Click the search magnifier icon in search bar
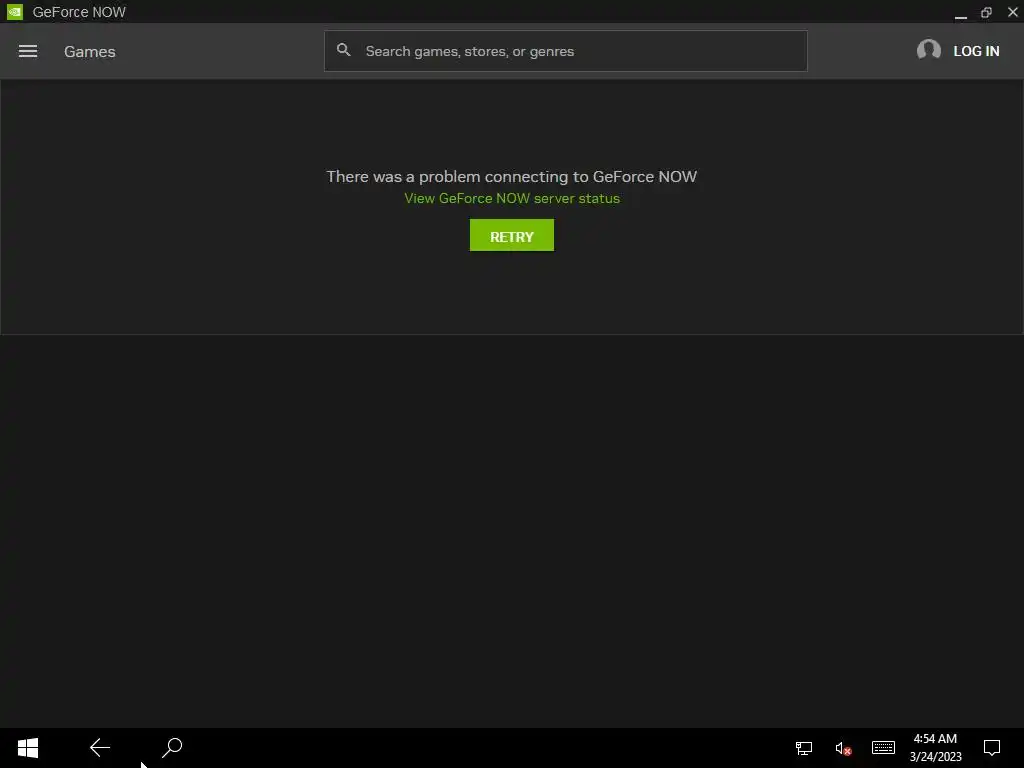Viewport: 1024px width, 768px height. coord(344,50)
